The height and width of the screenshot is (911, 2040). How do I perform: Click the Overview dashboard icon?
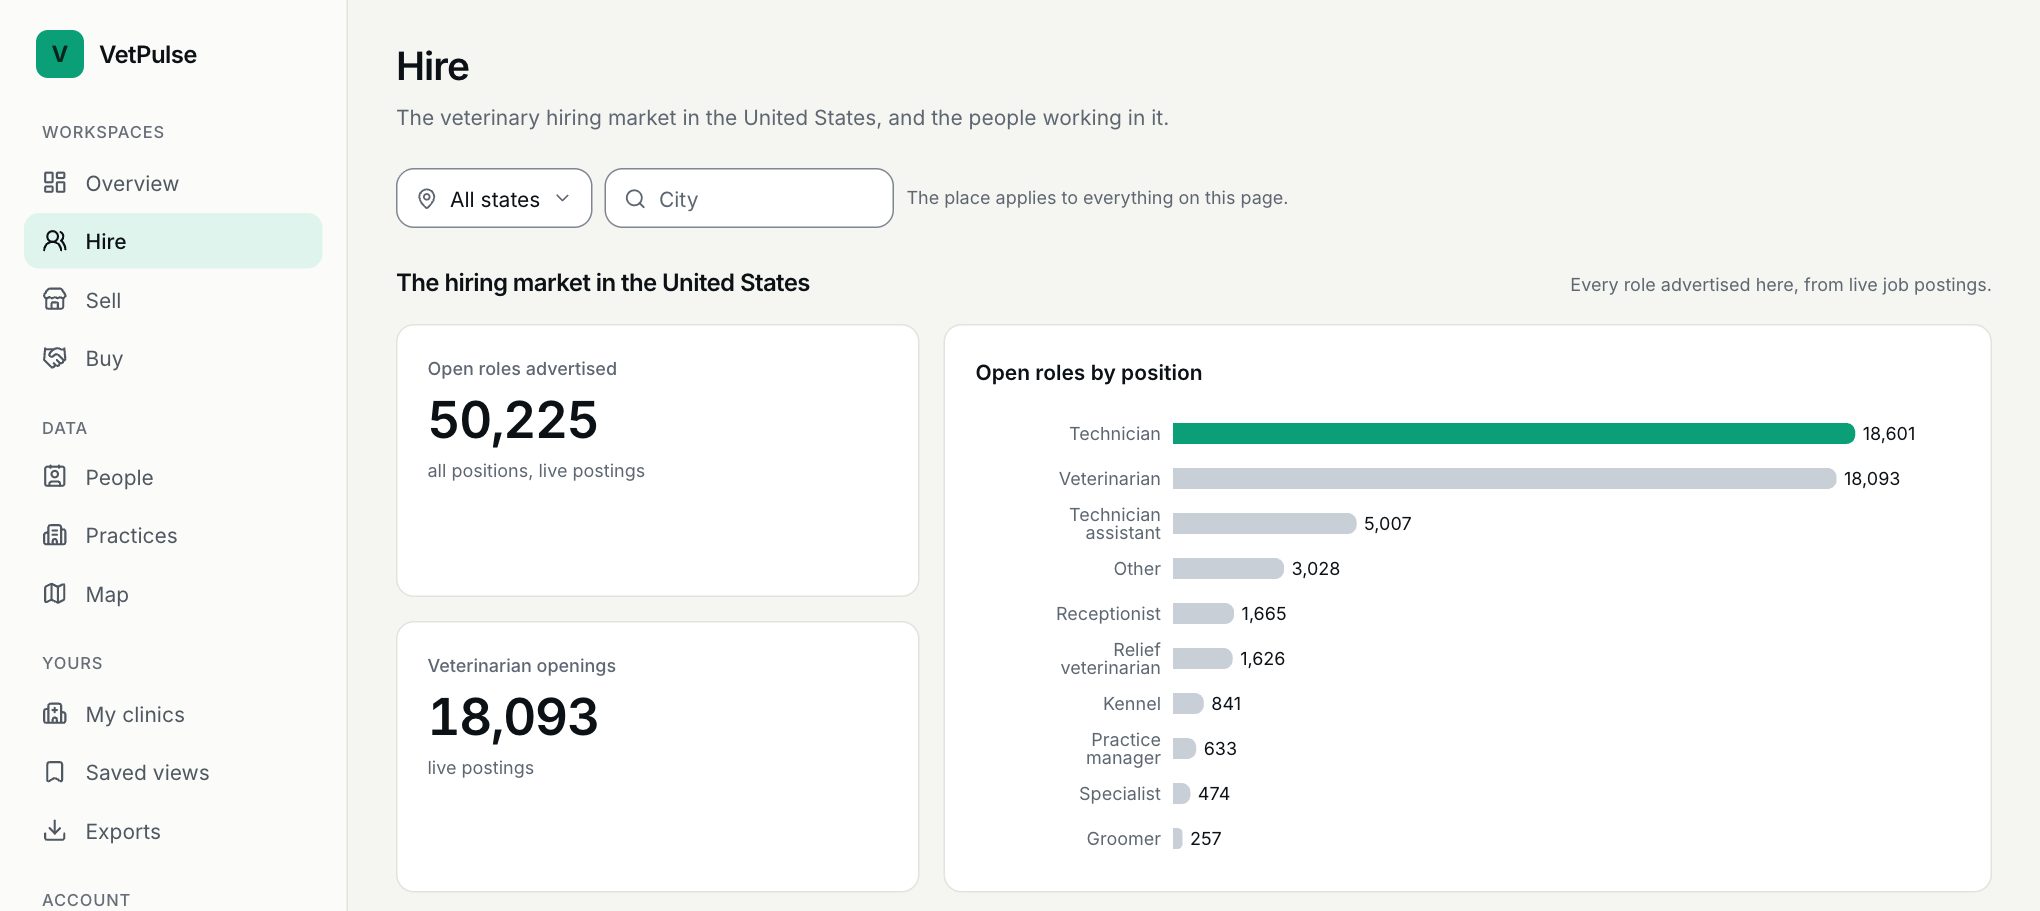[55, 183]
